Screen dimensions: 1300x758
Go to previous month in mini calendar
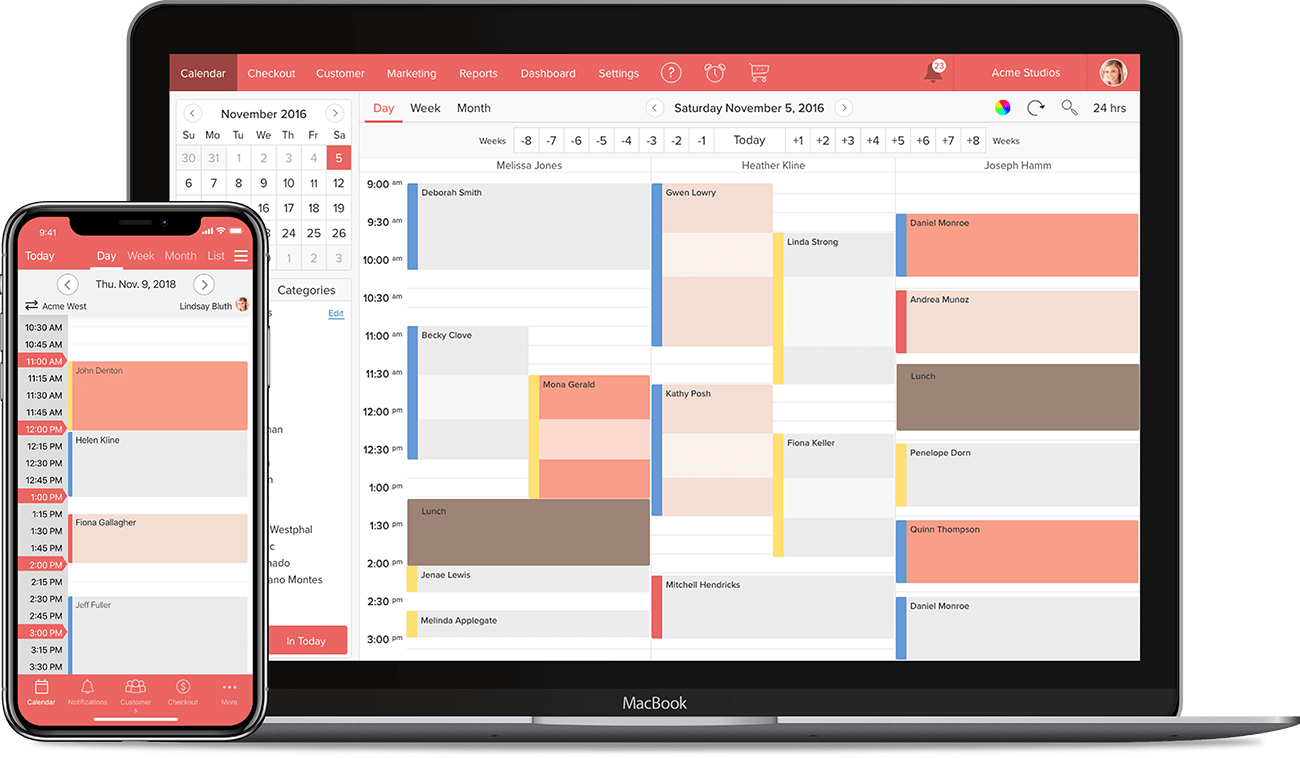[193, 114]
